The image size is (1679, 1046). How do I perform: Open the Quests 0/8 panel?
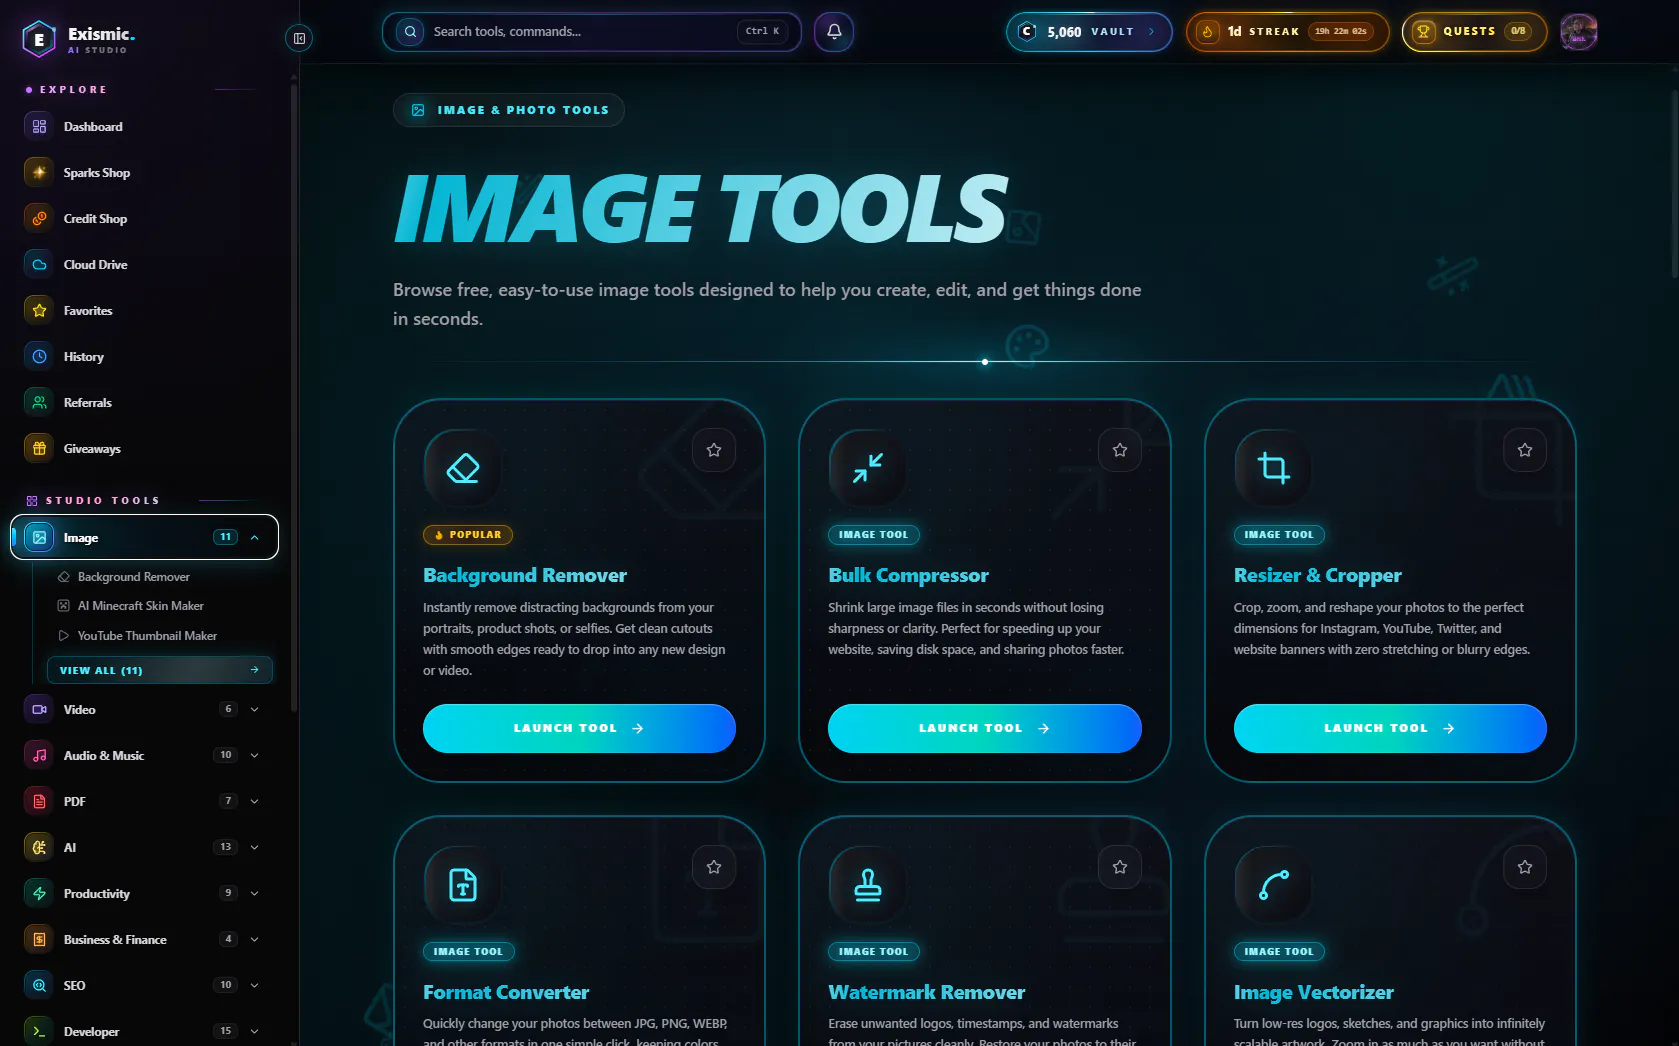1474,32
